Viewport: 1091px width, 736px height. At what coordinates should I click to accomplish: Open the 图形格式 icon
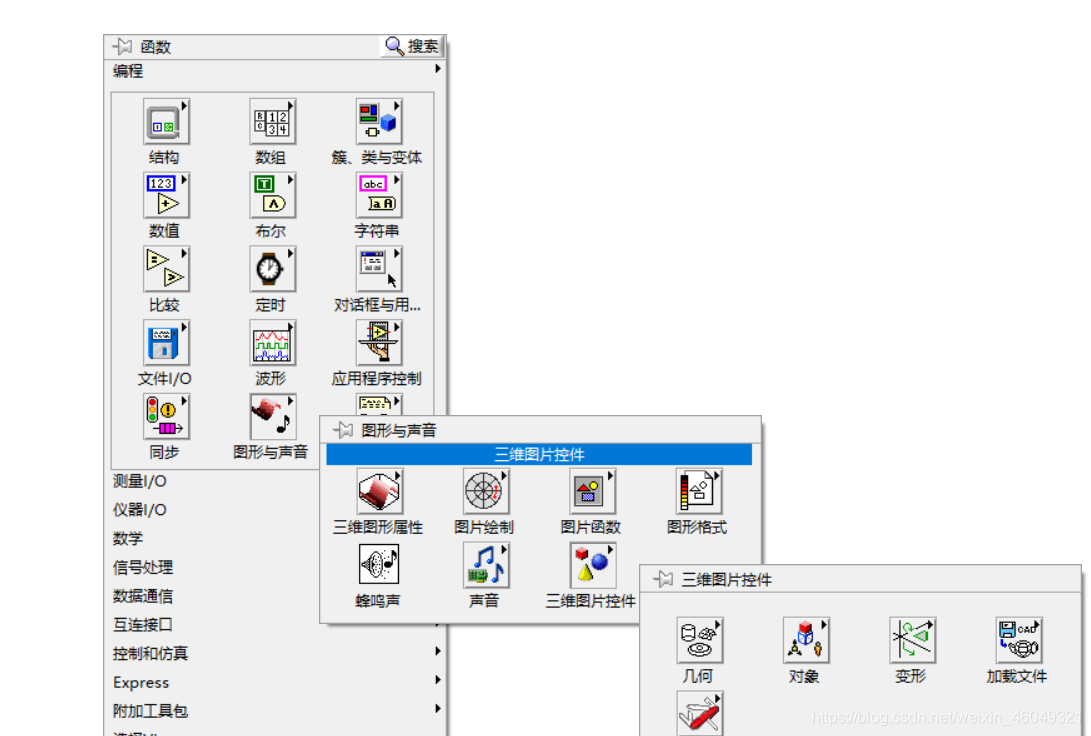tap(699, 491)
